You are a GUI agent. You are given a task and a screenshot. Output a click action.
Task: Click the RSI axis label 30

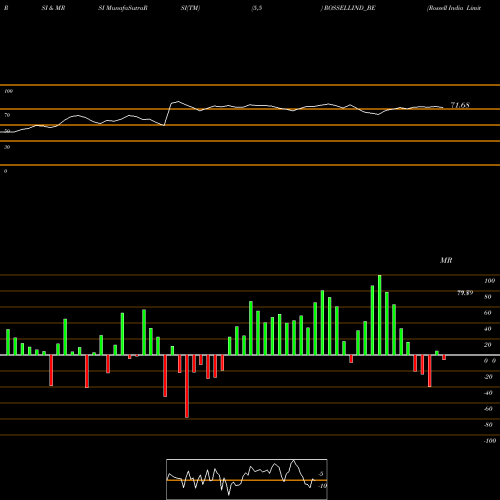tap(7, 147)
